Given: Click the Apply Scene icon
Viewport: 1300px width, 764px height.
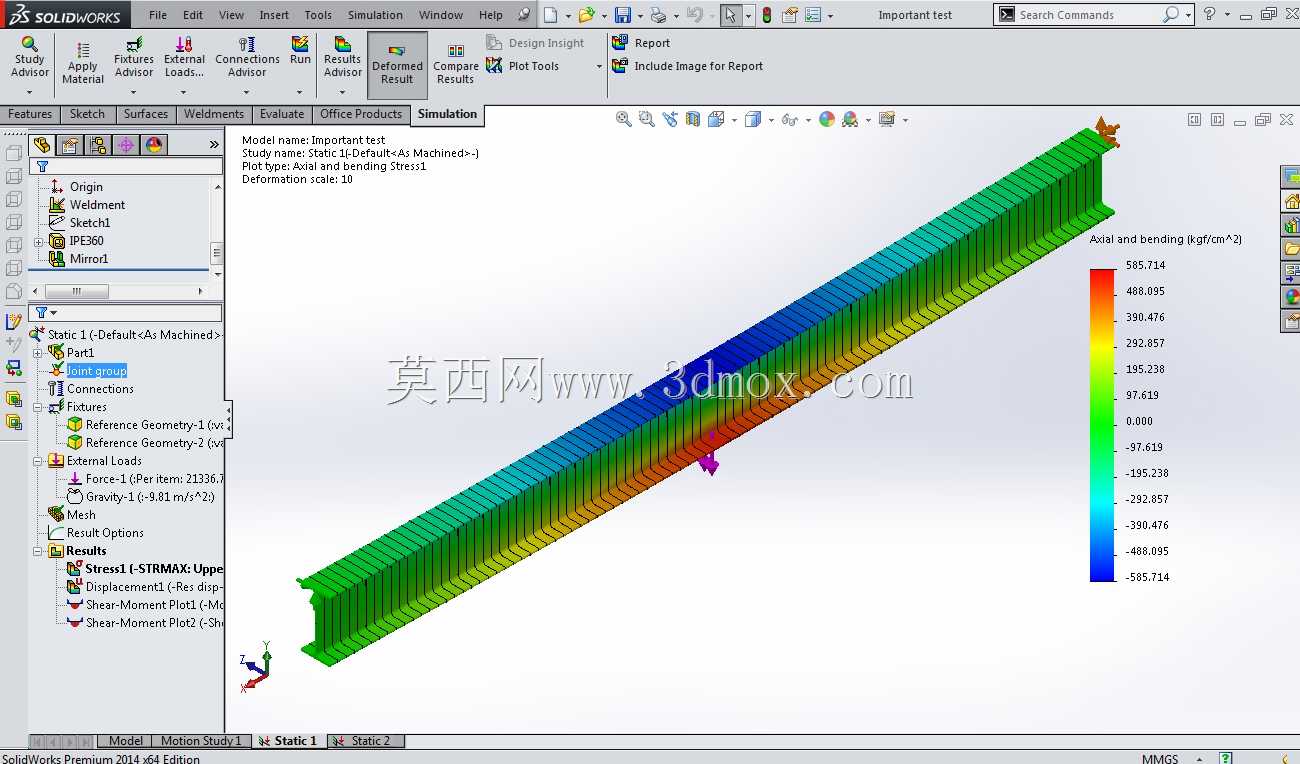Looking at the screenshot, I should (x=850, y=119).
